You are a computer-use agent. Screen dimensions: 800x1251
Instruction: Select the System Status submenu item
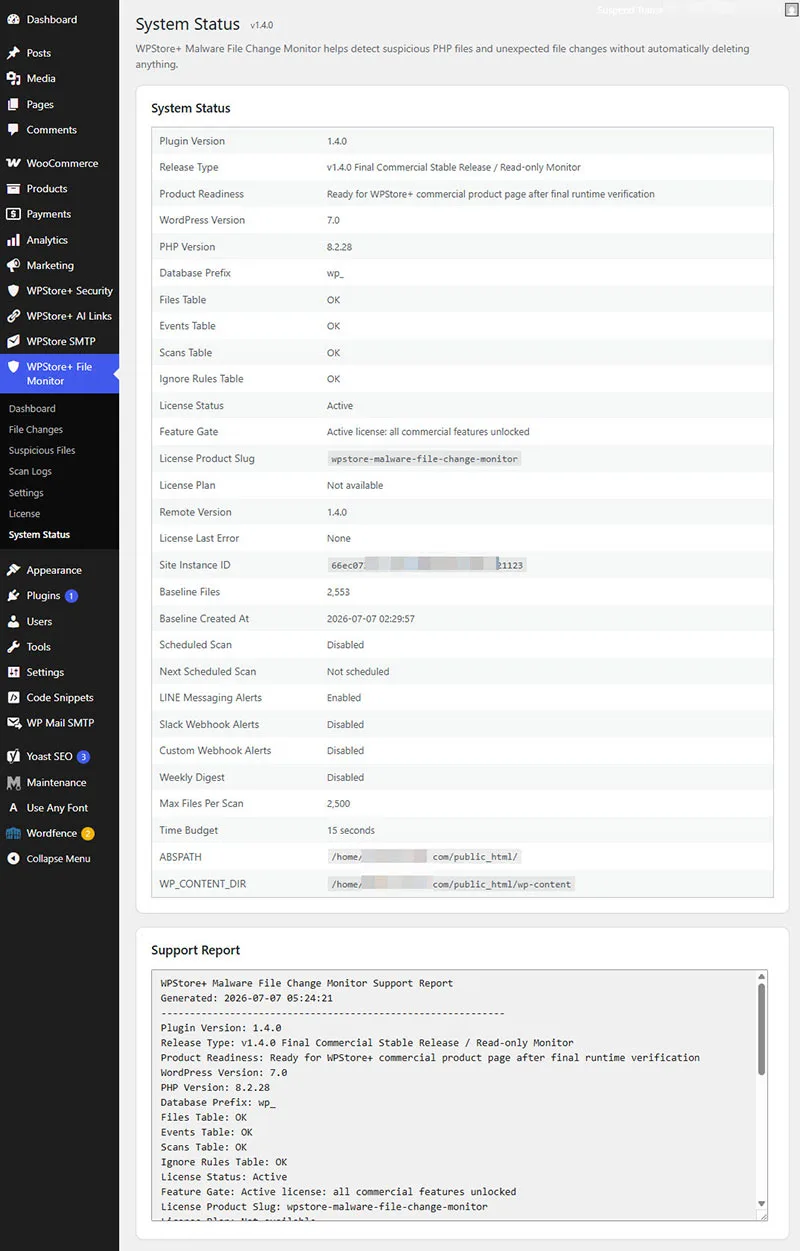pos(39,534)
